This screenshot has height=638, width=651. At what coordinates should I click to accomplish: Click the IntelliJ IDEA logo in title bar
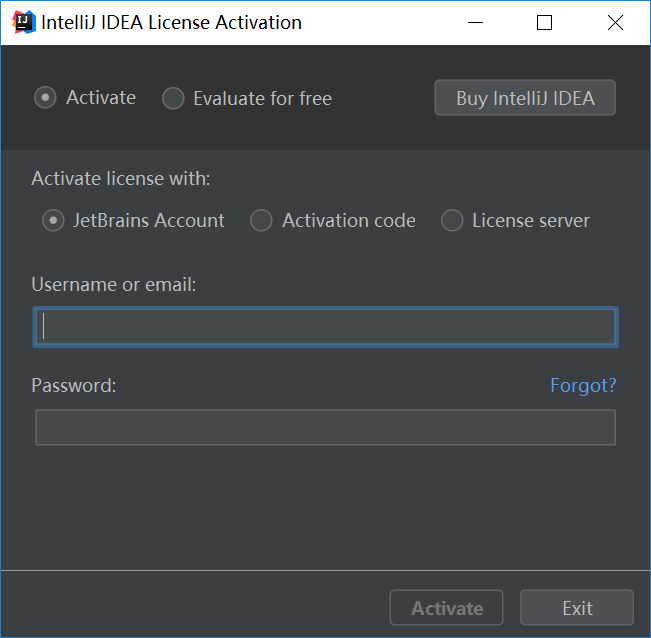(x=24, y=22)
